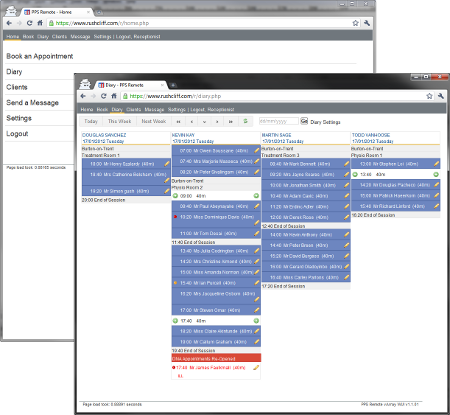Click Douglas Sanchez column header

(104, 135)
